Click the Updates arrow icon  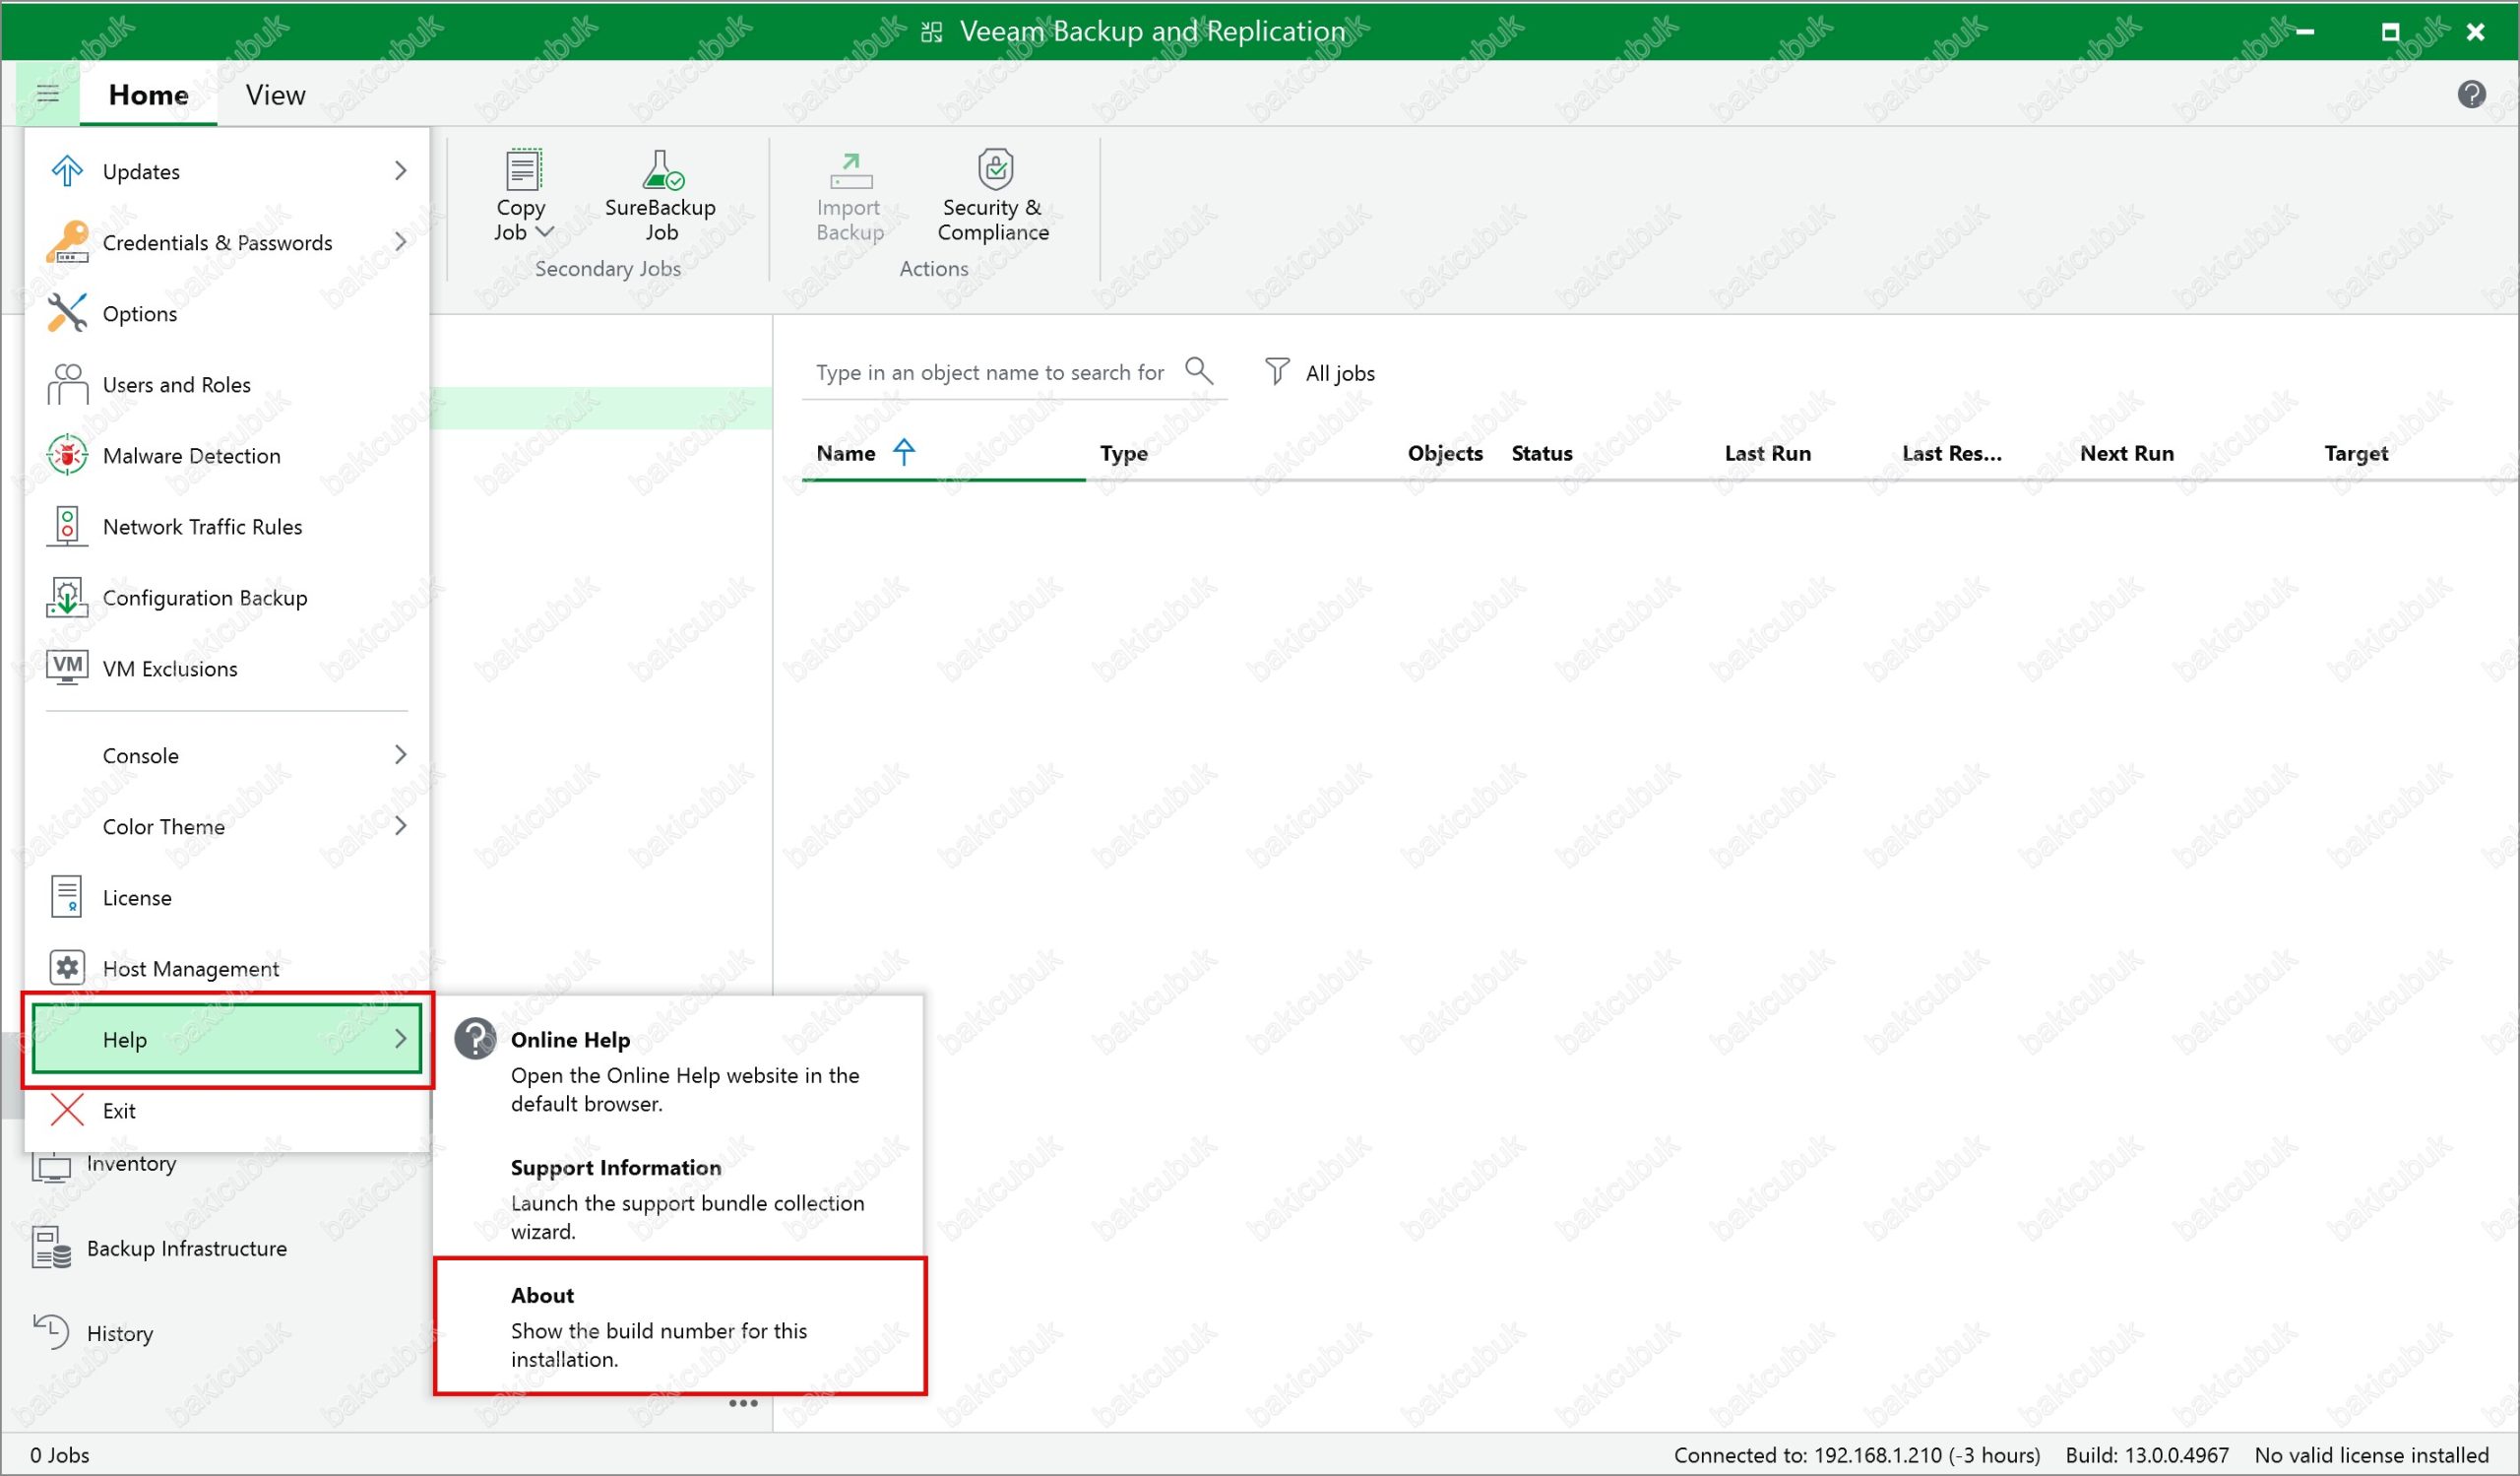pyautogui.click(x=67, y=171)
